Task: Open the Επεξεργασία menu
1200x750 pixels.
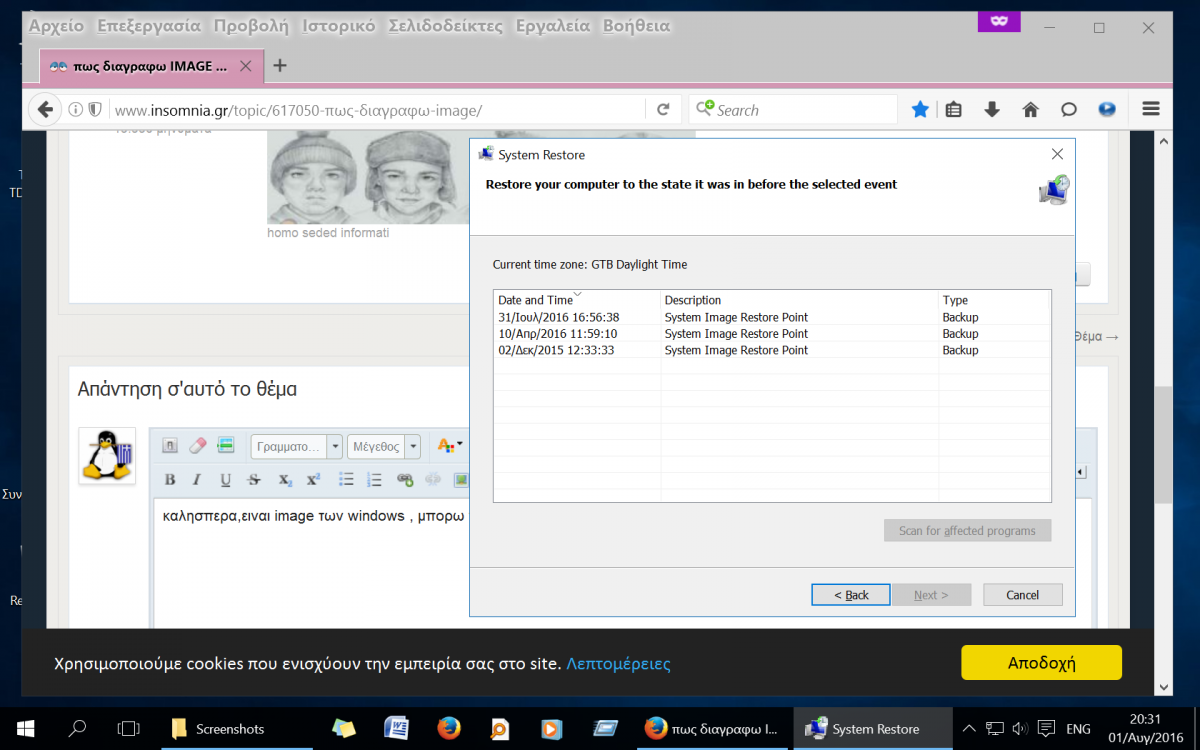Action: [x=149, y=26]
